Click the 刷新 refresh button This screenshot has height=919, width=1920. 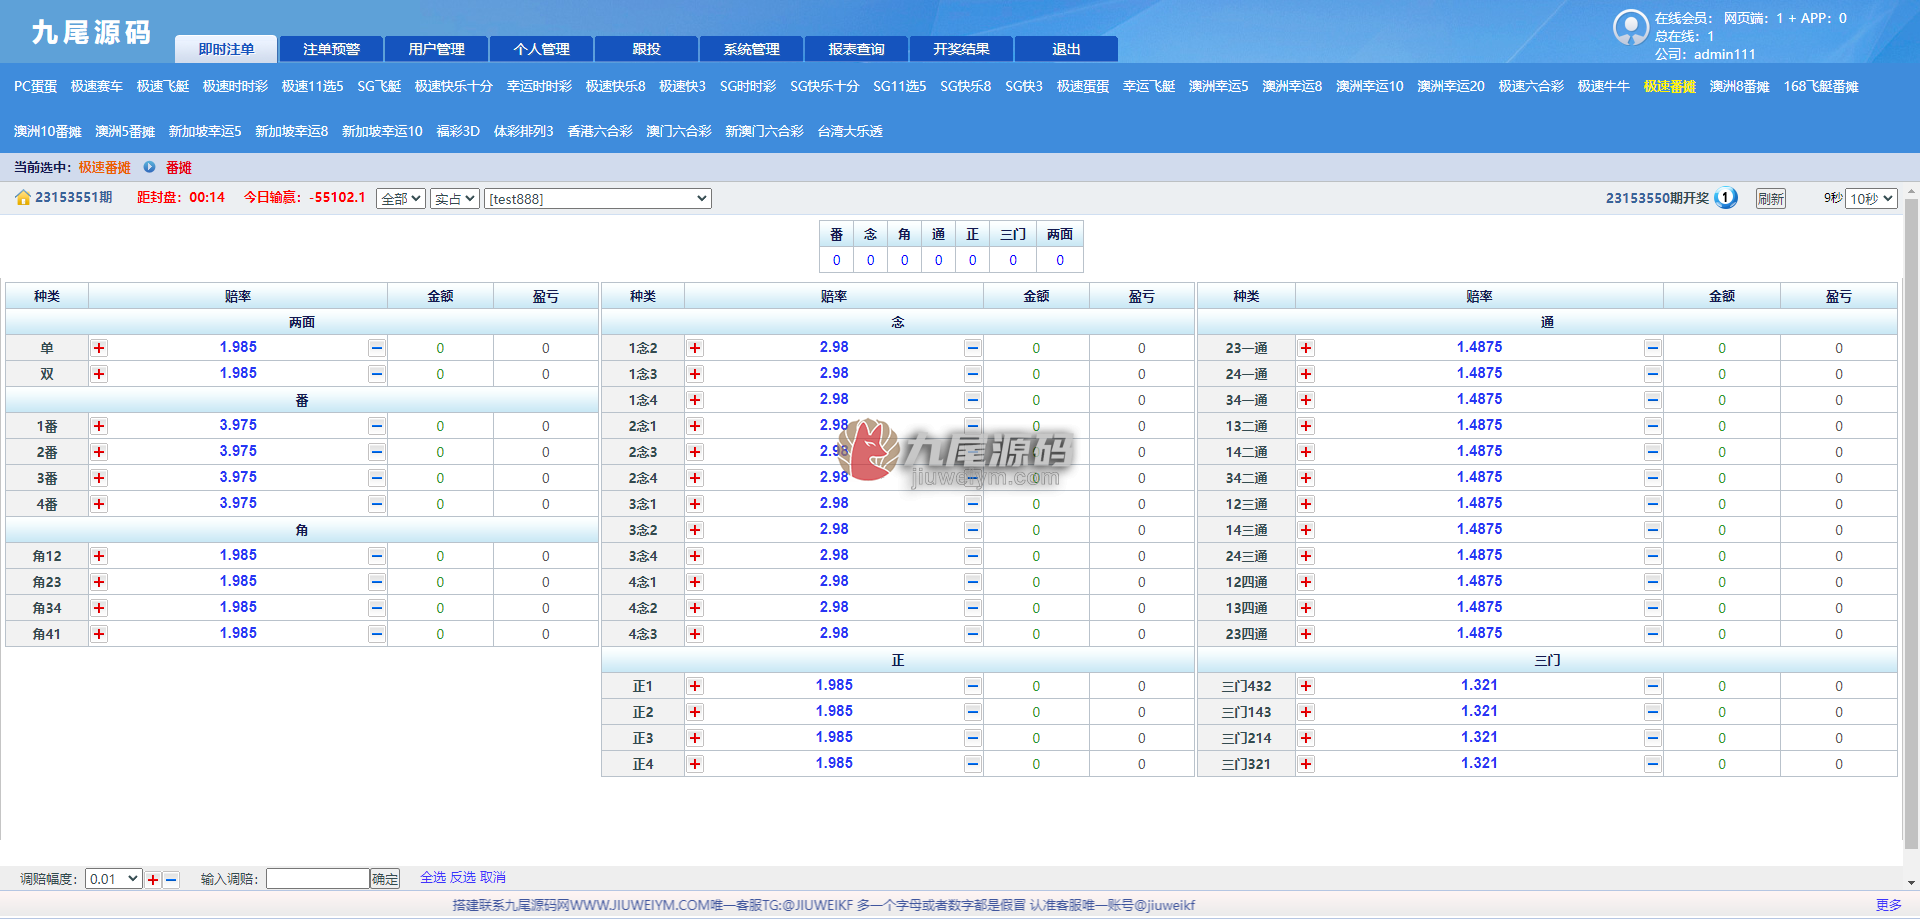(x=1771, y=199)
